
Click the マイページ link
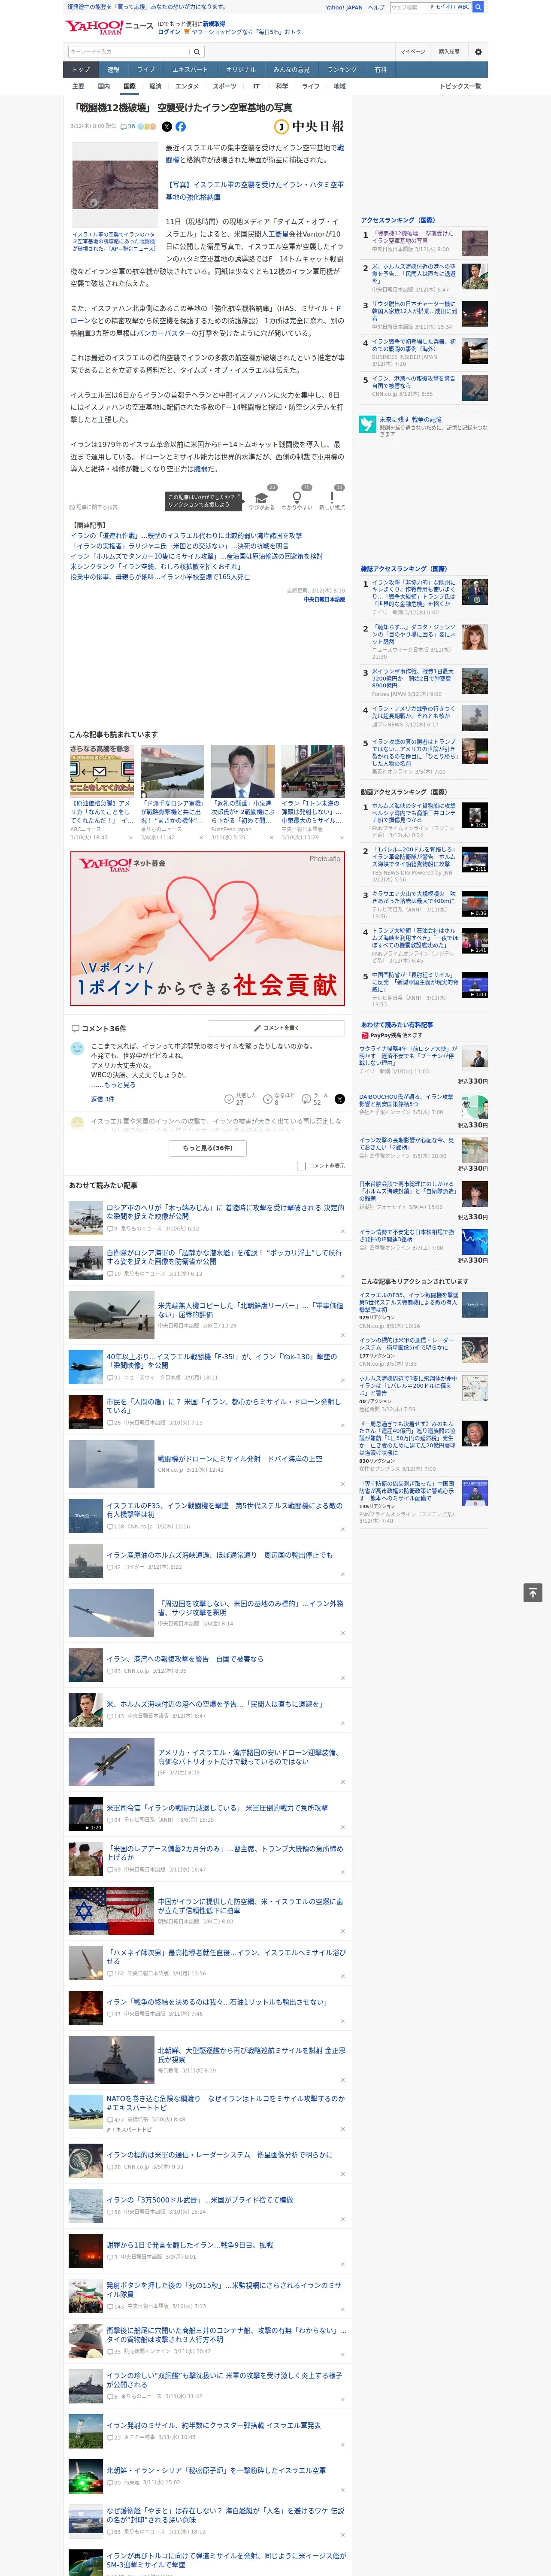[x=412, y=52]
